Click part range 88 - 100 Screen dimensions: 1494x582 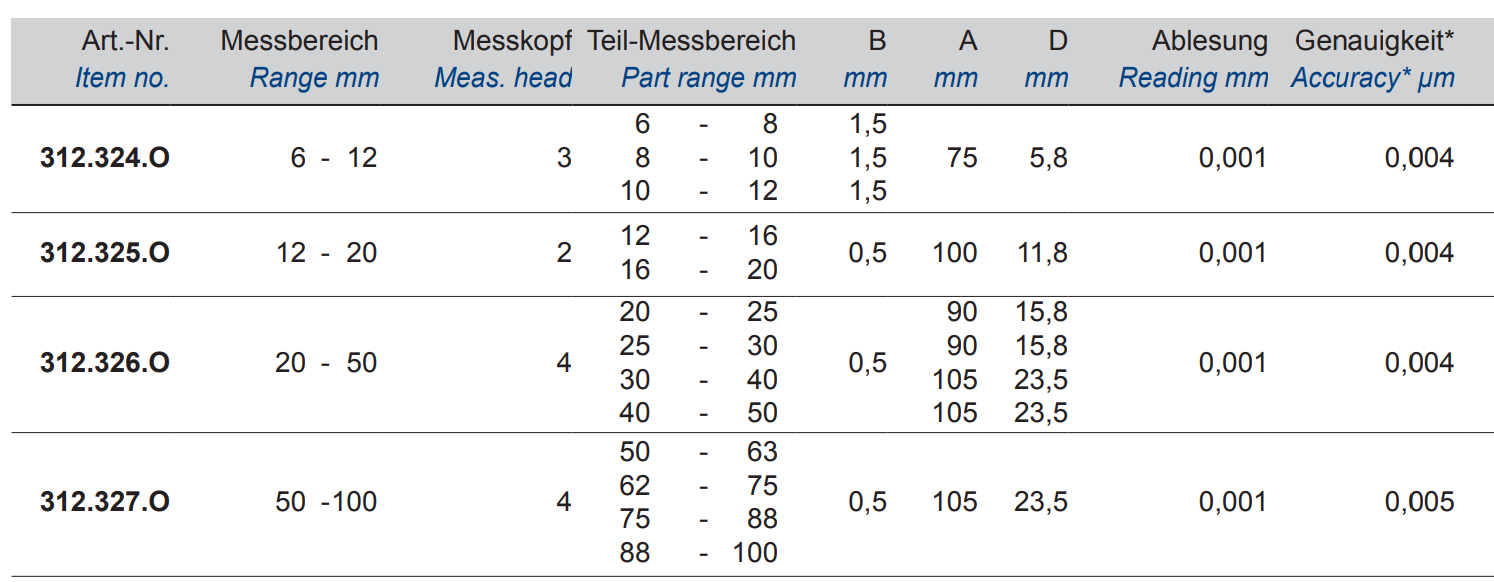698,552
